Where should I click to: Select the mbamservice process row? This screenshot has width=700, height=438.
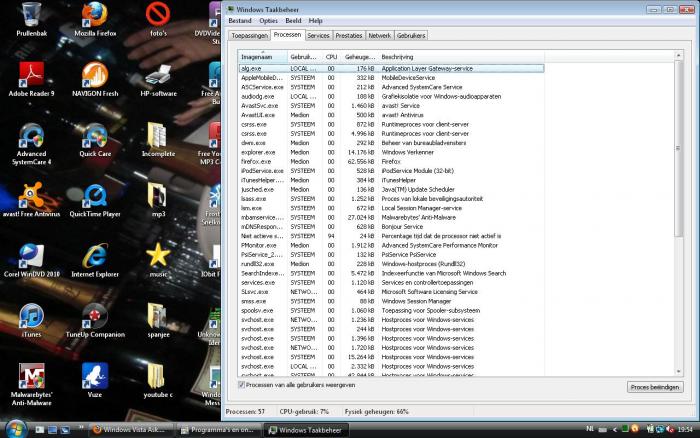(x=391, y=217)
